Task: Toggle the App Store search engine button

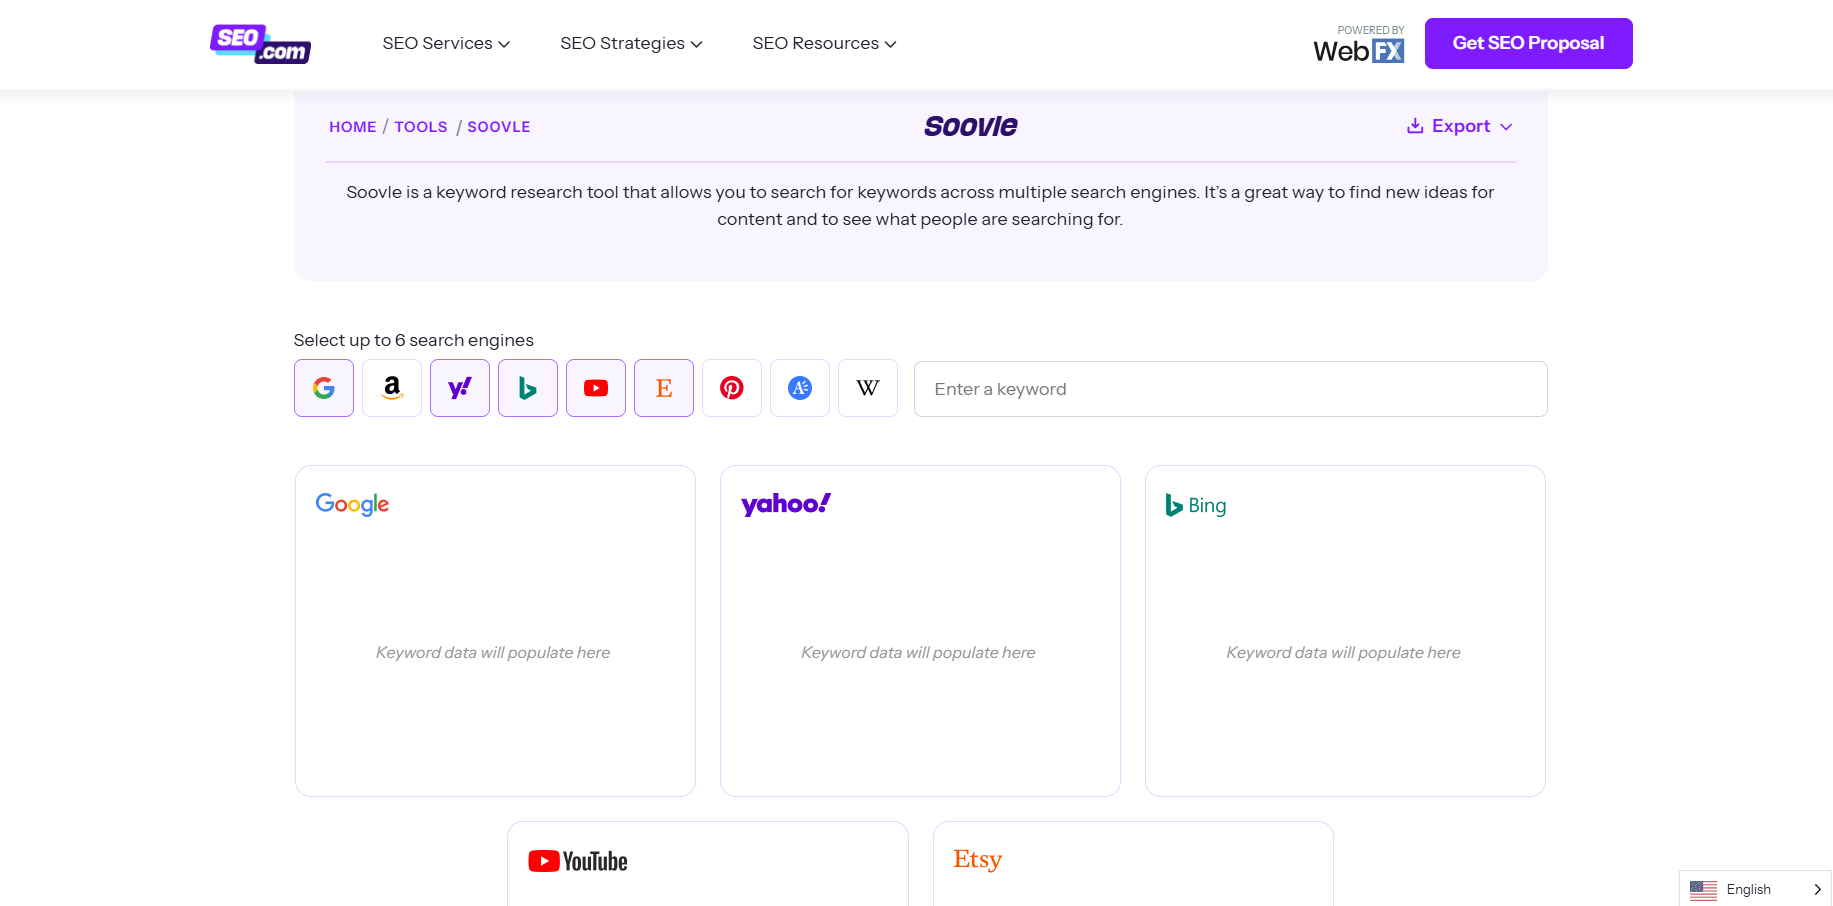Action: click(800, 388)
